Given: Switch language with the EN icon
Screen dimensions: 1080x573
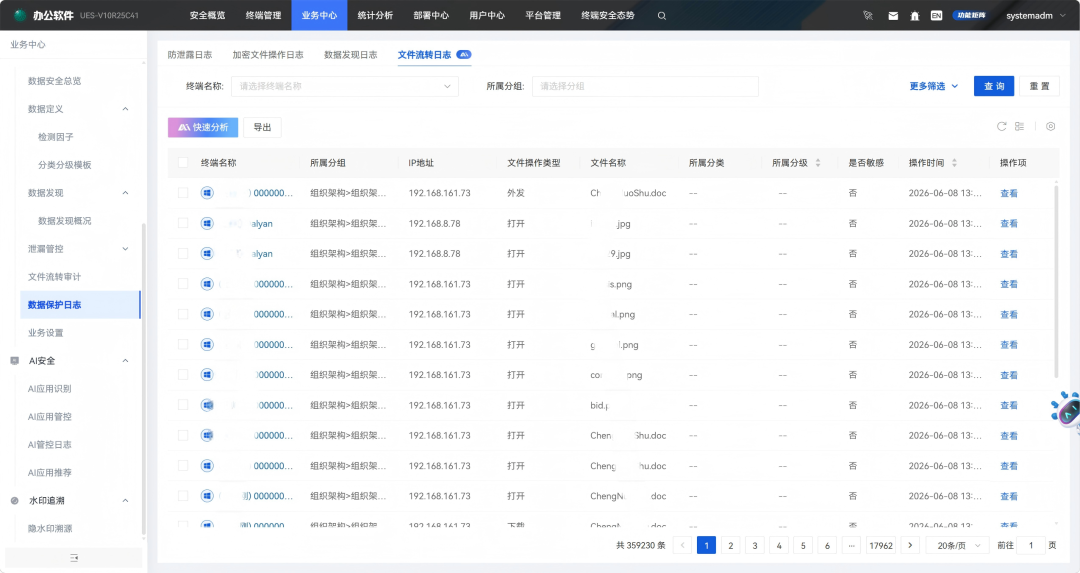Looking at the screenshot, I should tap(936, 15).
